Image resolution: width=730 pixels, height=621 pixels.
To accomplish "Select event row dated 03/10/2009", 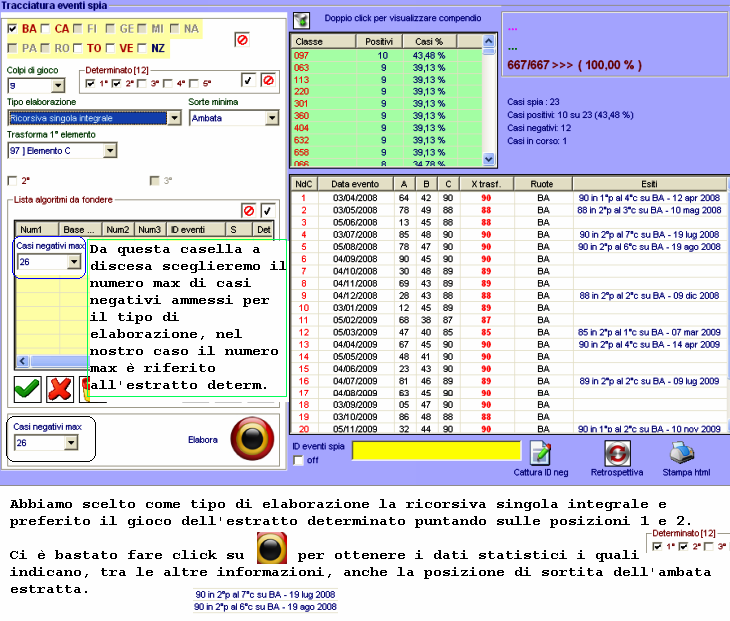I will (508, 417).
